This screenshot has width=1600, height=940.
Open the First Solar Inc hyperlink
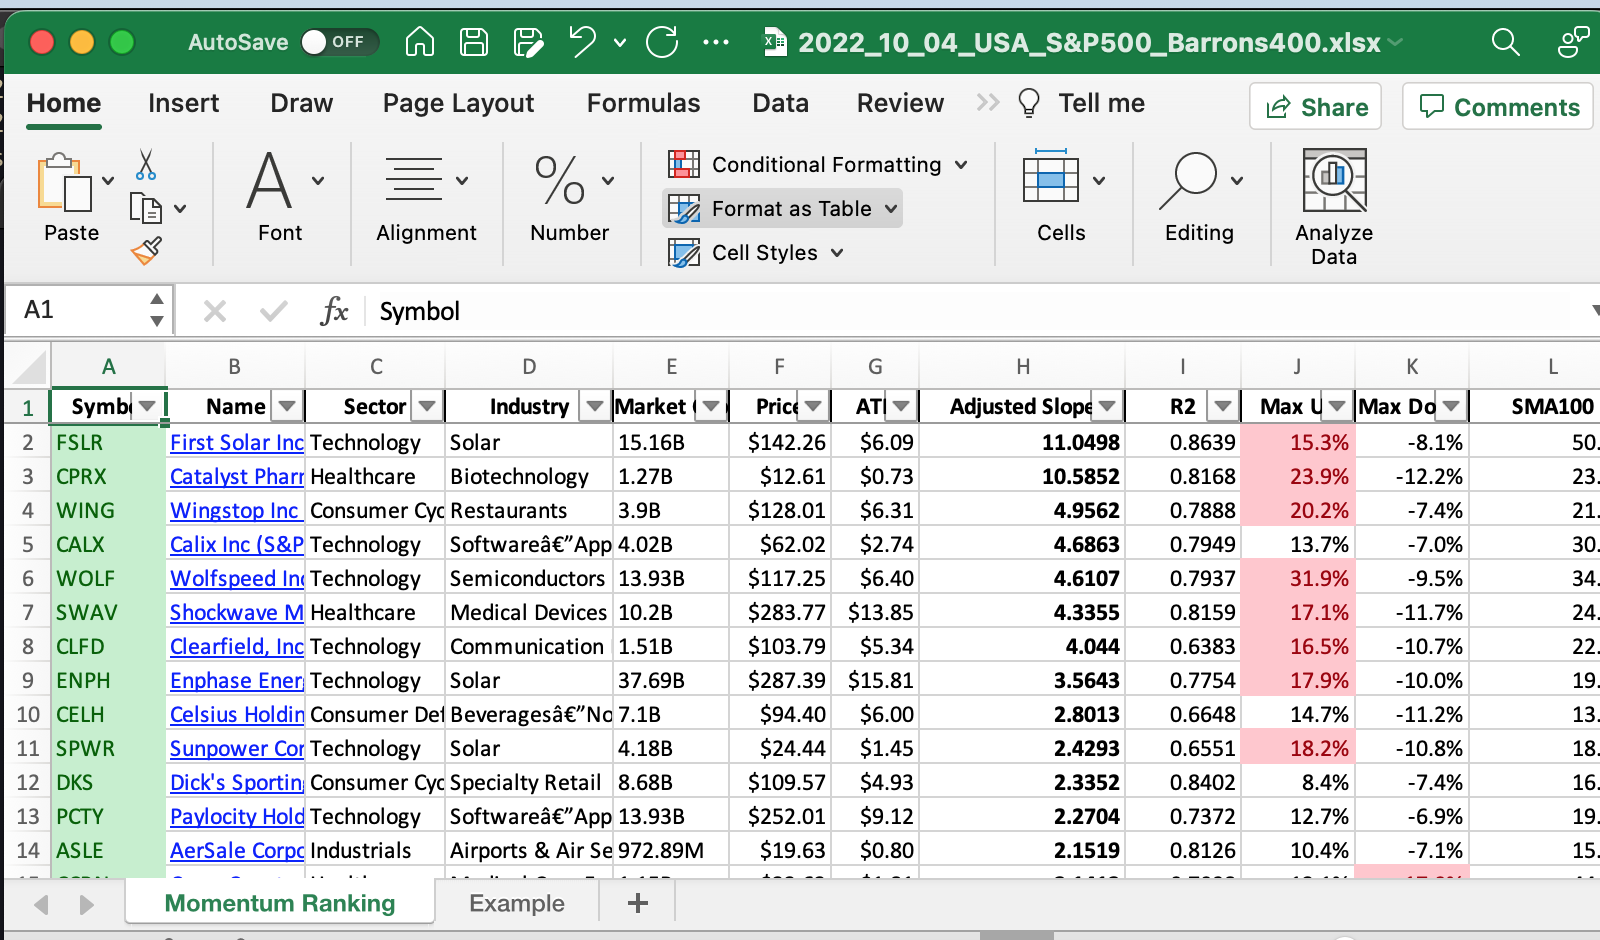[x=236, y=442]
